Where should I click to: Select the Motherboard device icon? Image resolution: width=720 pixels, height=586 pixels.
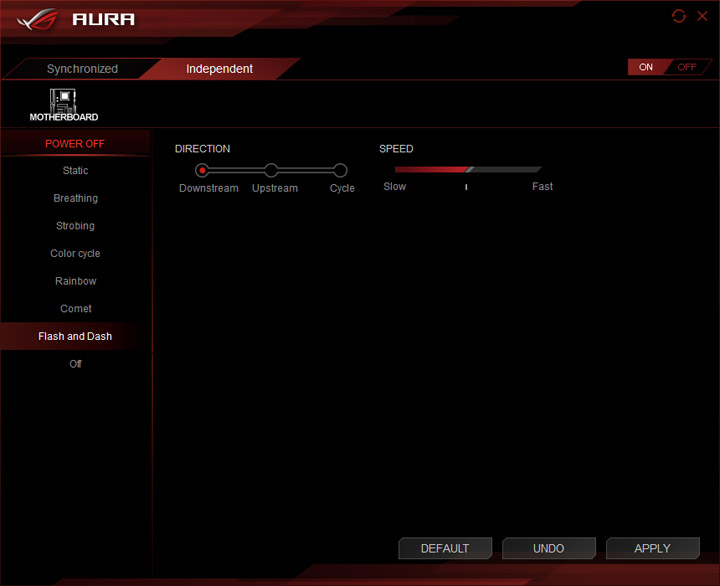[x=63, y=105]
